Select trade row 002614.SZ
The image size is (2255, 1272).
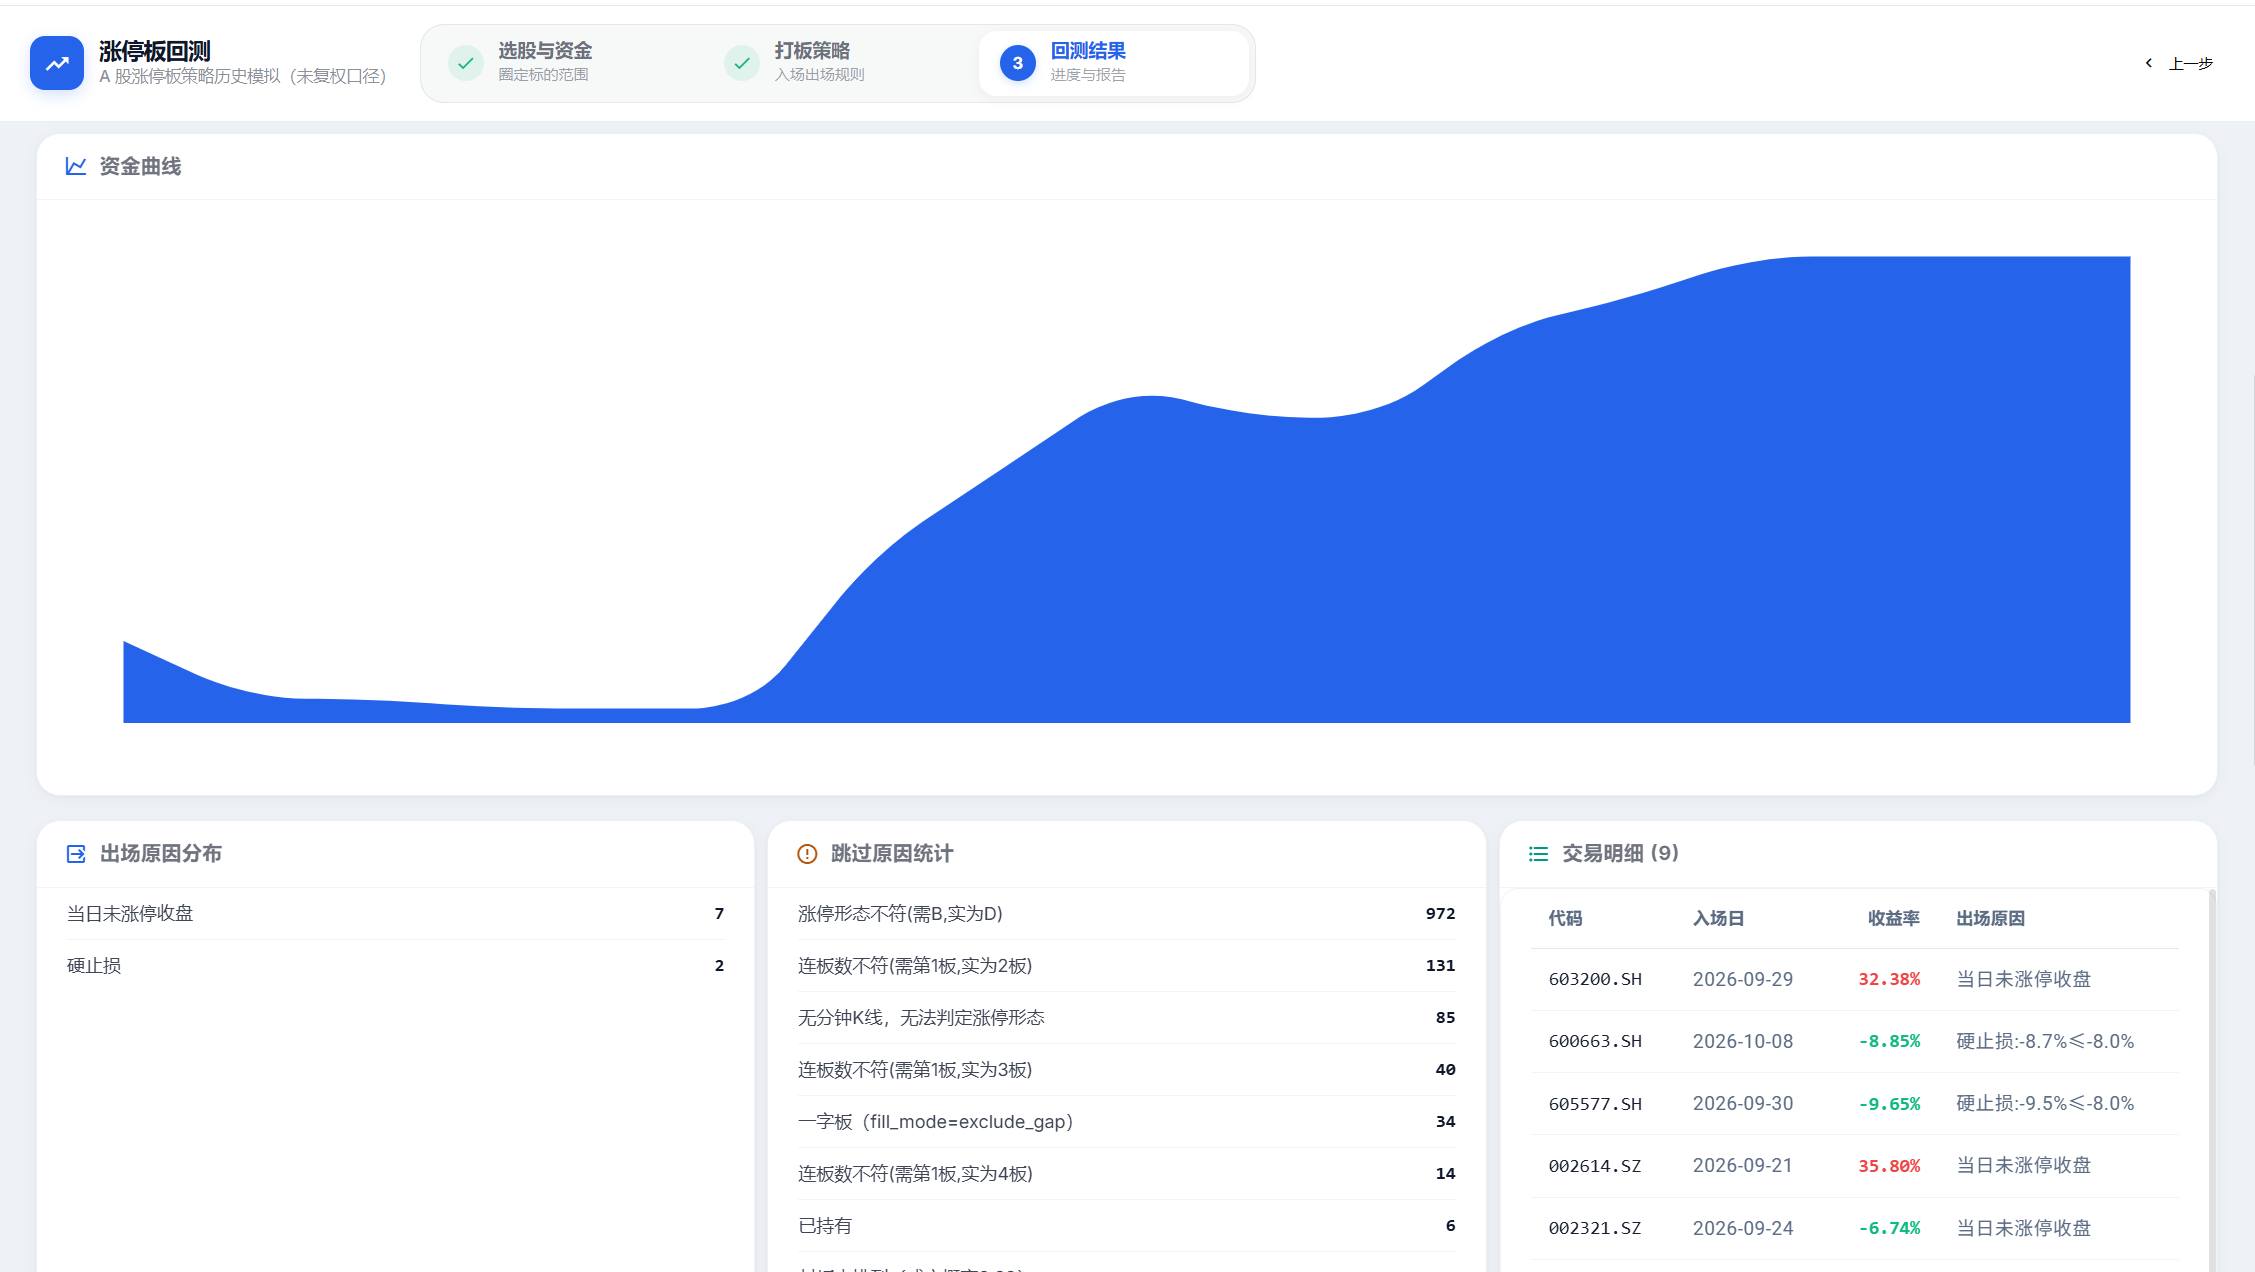point(1854,1166)
